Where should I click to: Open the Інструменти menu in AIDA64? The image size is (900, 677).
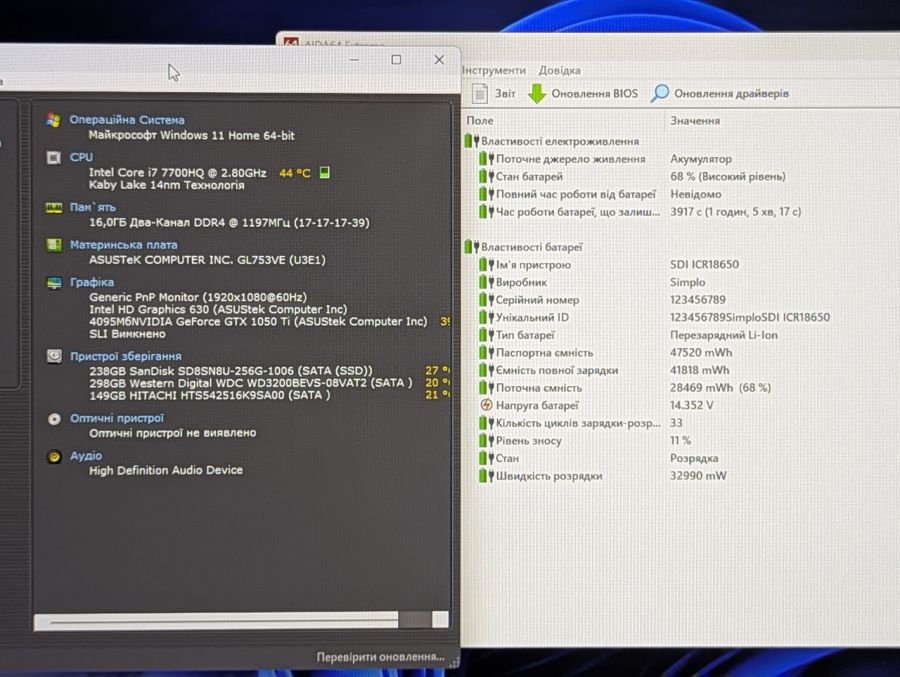click(x=494, y=70)
